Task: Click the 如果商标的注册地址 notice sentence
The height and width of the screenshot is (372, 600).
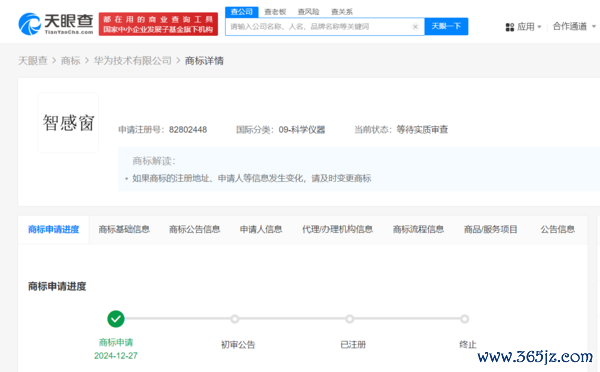Action: [x=252, y=178]
